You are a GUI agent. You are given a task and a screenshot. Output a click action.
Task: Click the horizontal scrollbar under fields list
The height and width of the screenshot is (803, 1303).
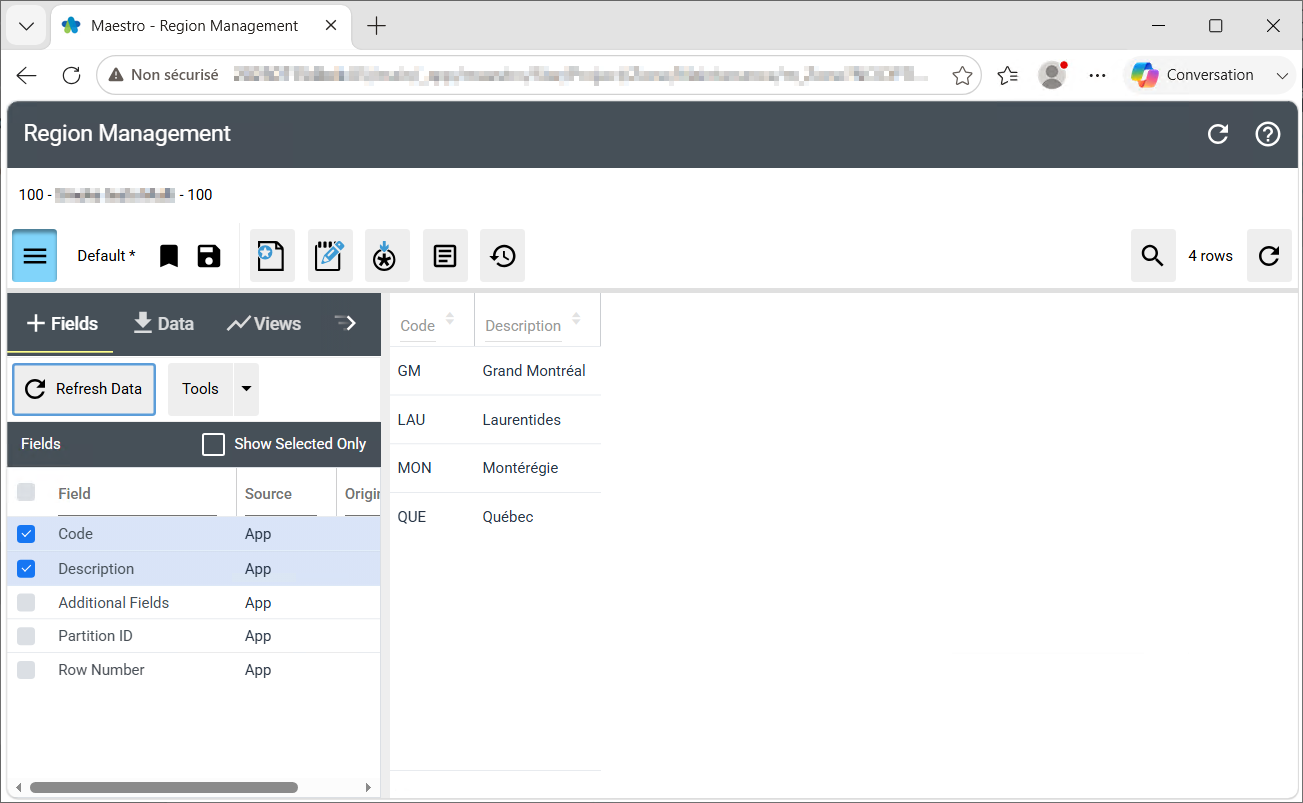(164, 788)
